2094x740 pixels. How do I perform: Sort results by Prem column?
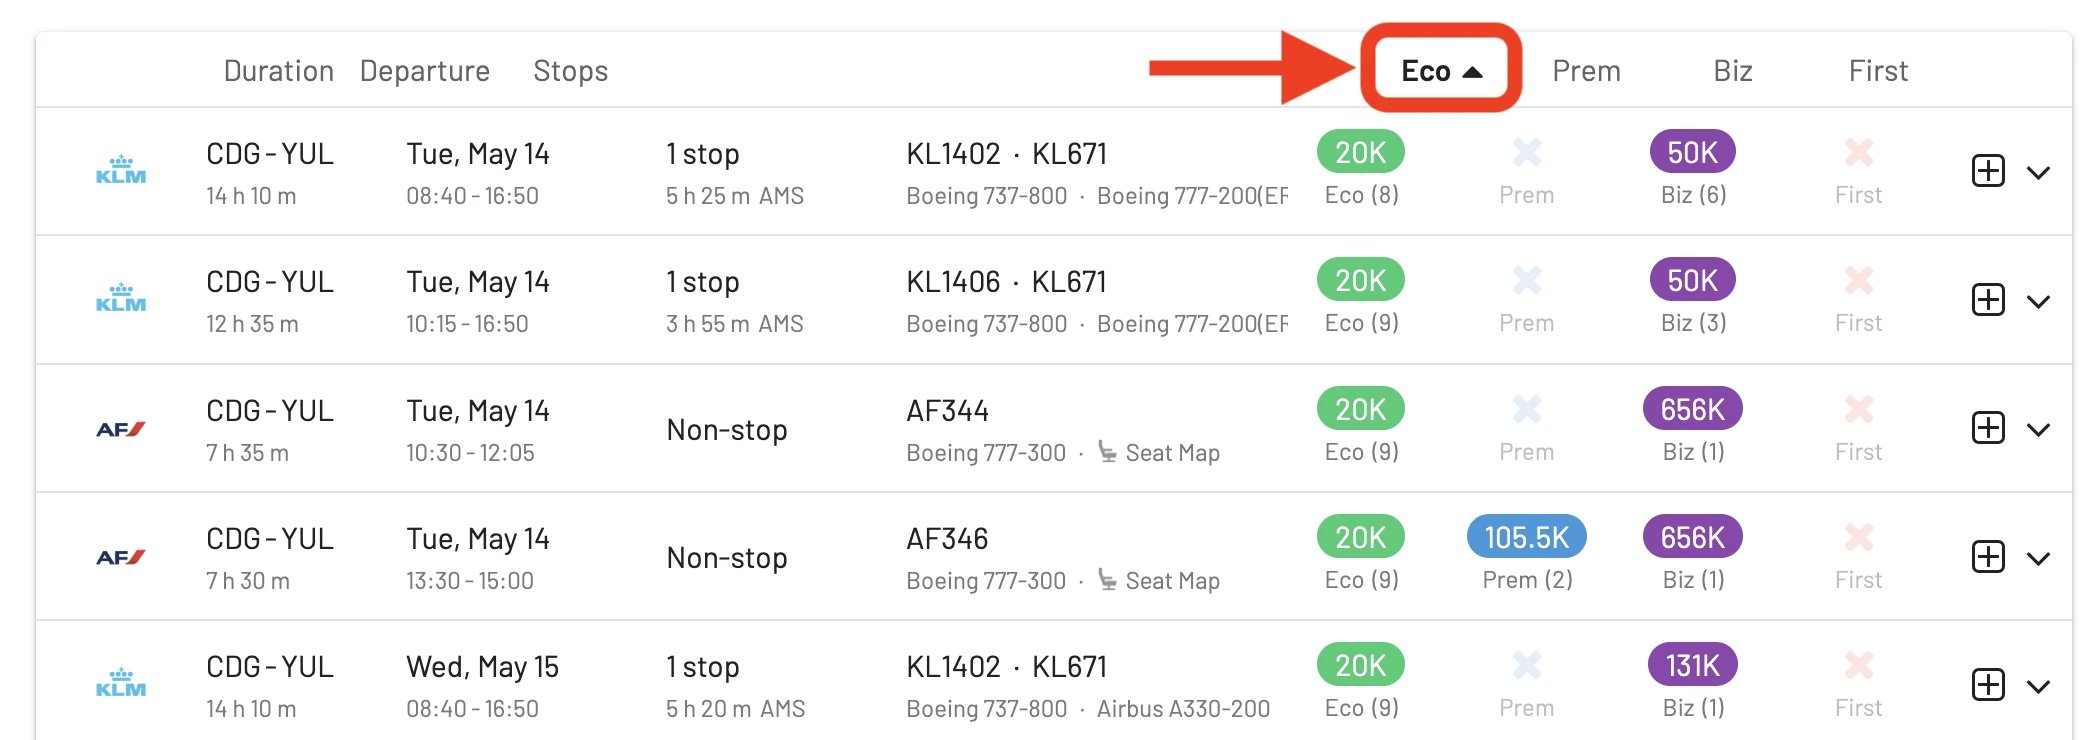point(1586,71)
